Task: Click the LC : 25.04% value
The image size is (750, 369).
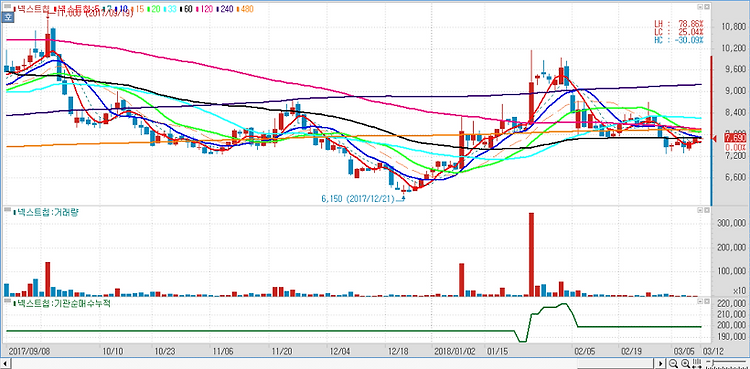Action: 679,32
